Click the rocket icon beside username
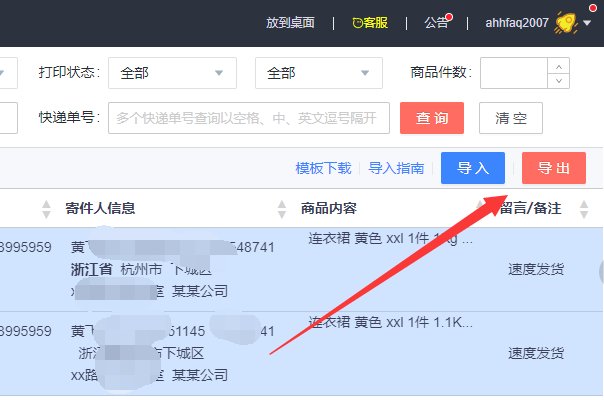604x400 pixels. coord(565,22)
